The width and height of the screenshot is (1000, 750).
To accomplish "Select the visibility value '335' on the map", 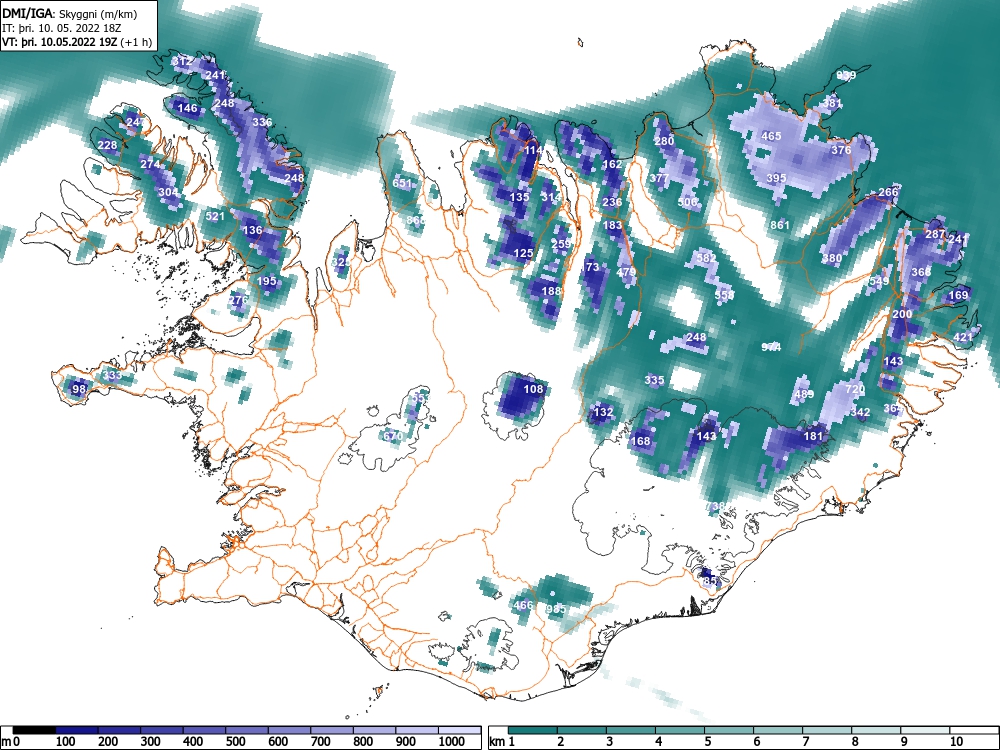I will tap(654, 379).
